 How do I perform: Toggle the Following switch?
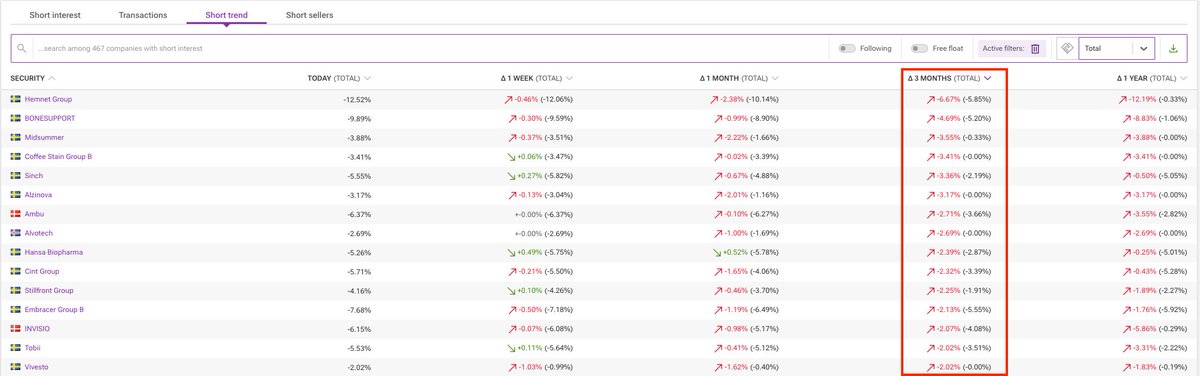pyautogui.click(x=846, y=48)
